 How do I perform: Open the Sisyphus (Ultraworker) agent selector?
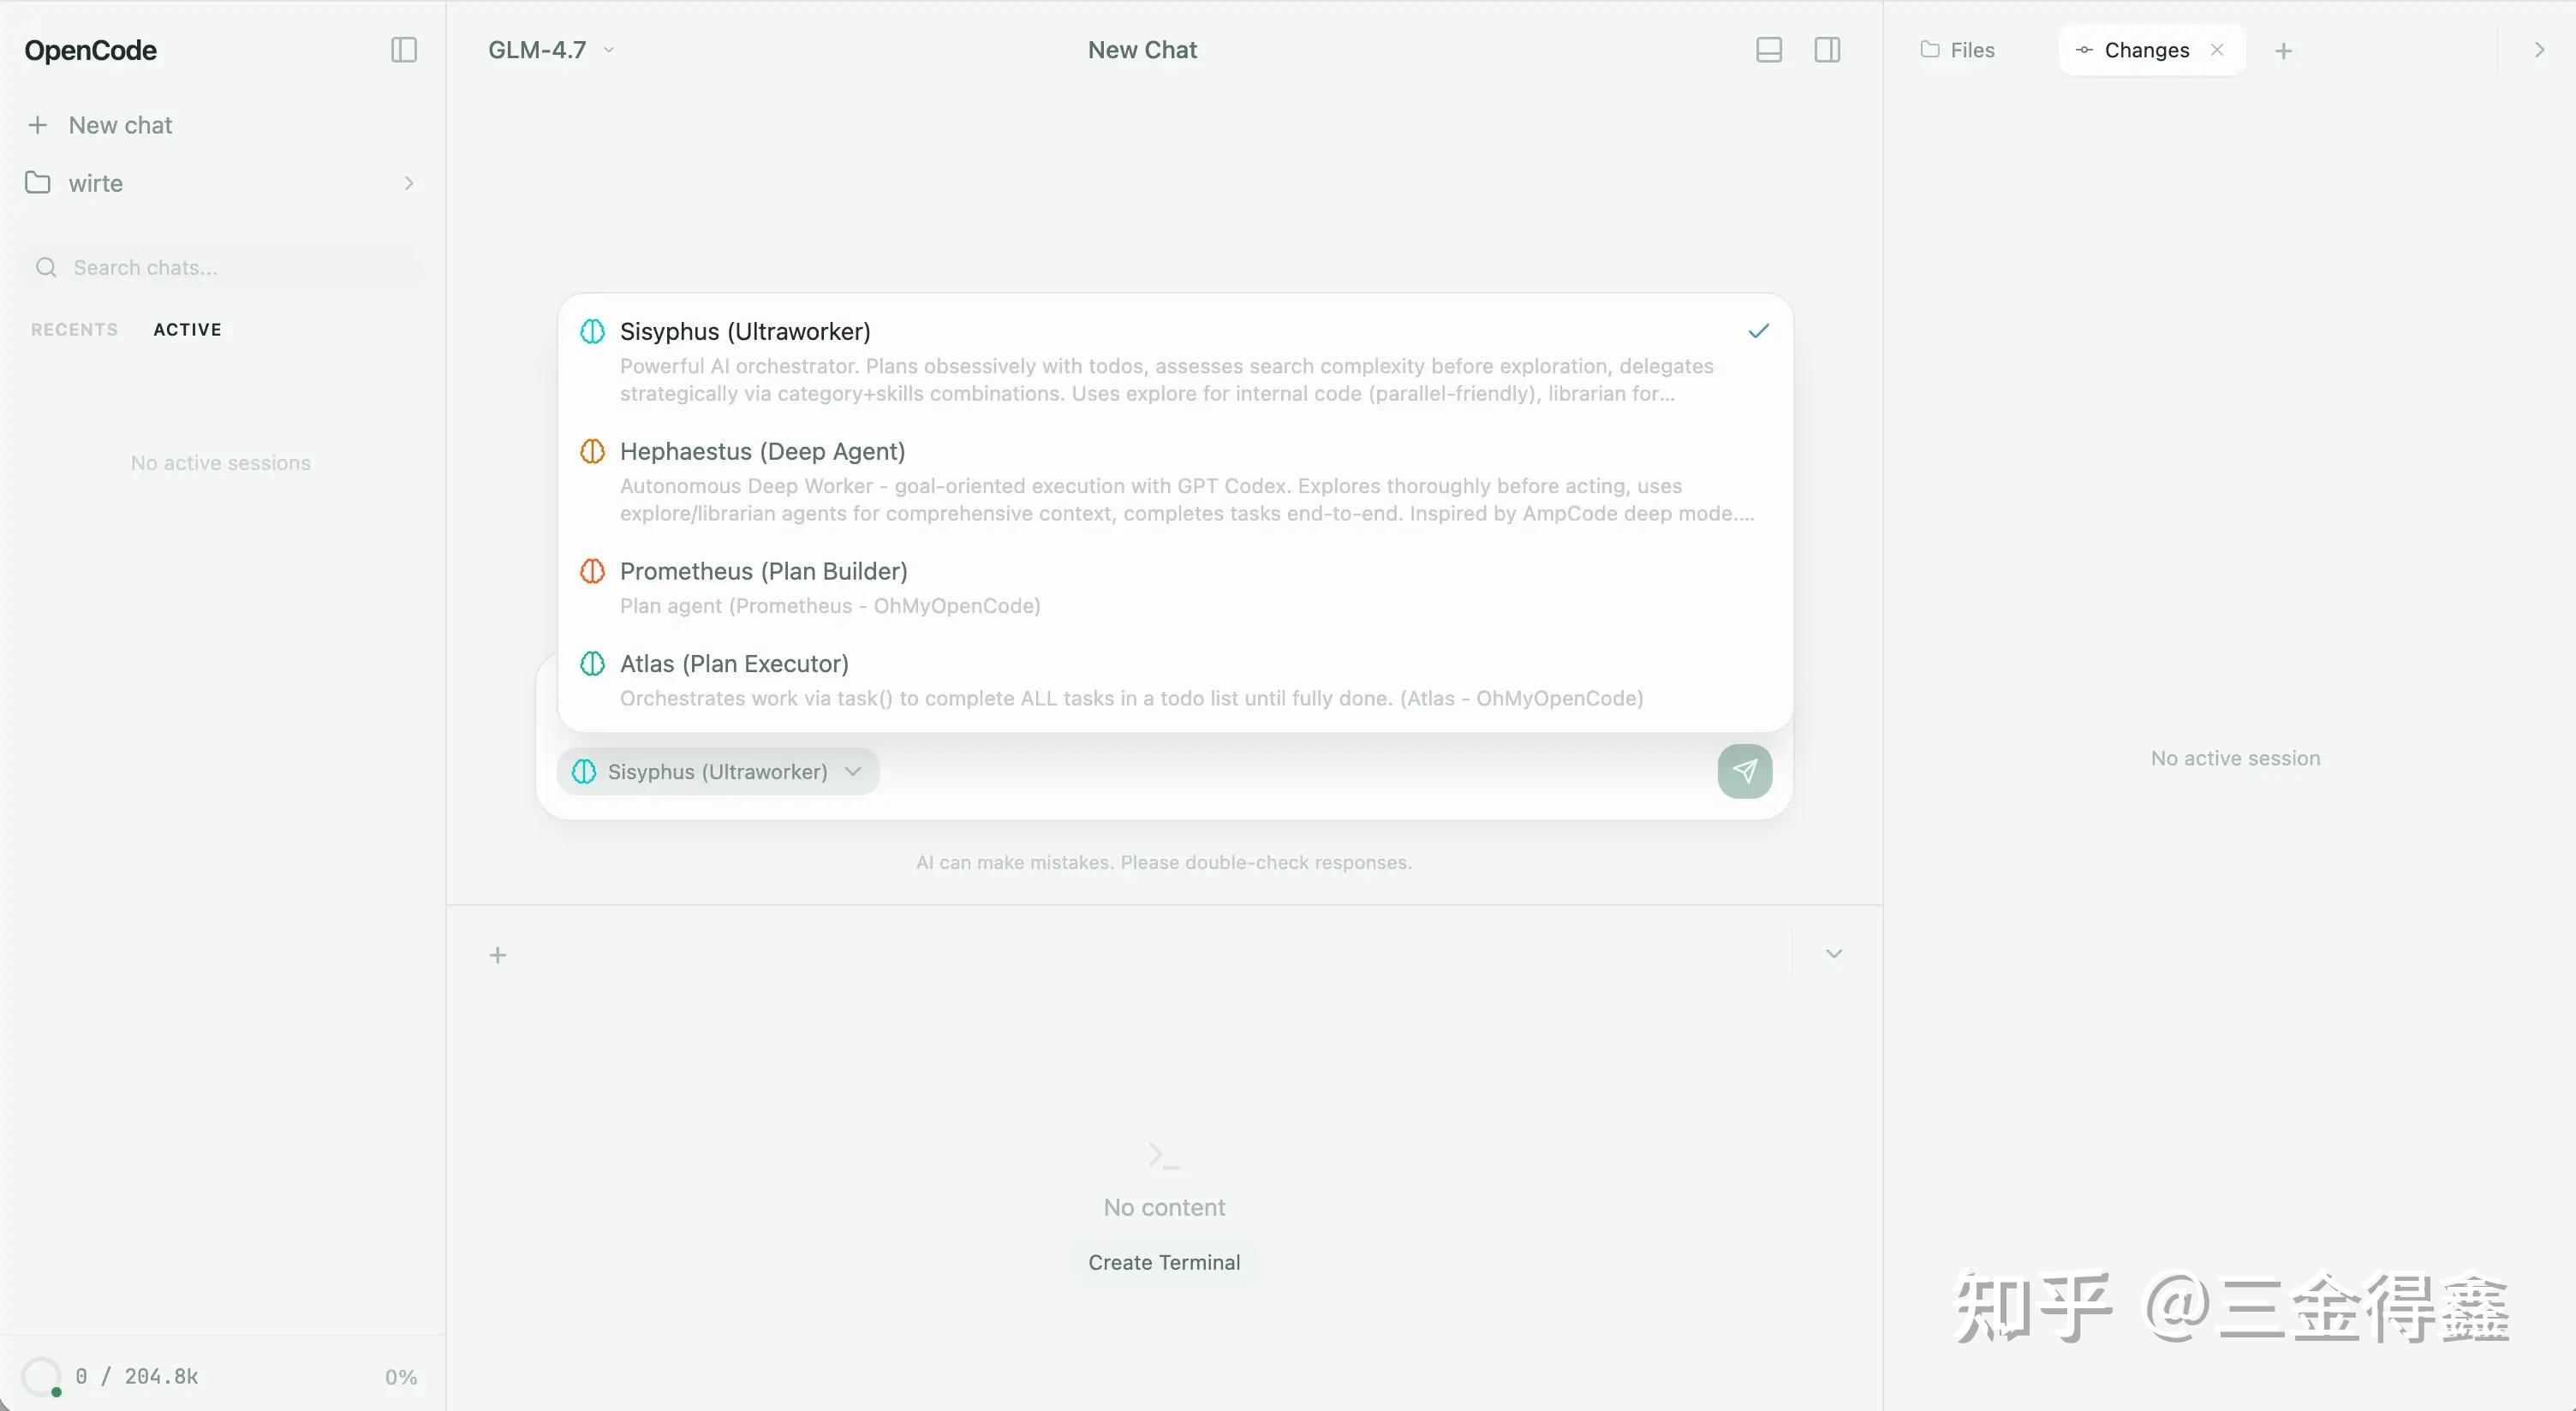pyautogui.click(x=717, y=772)
